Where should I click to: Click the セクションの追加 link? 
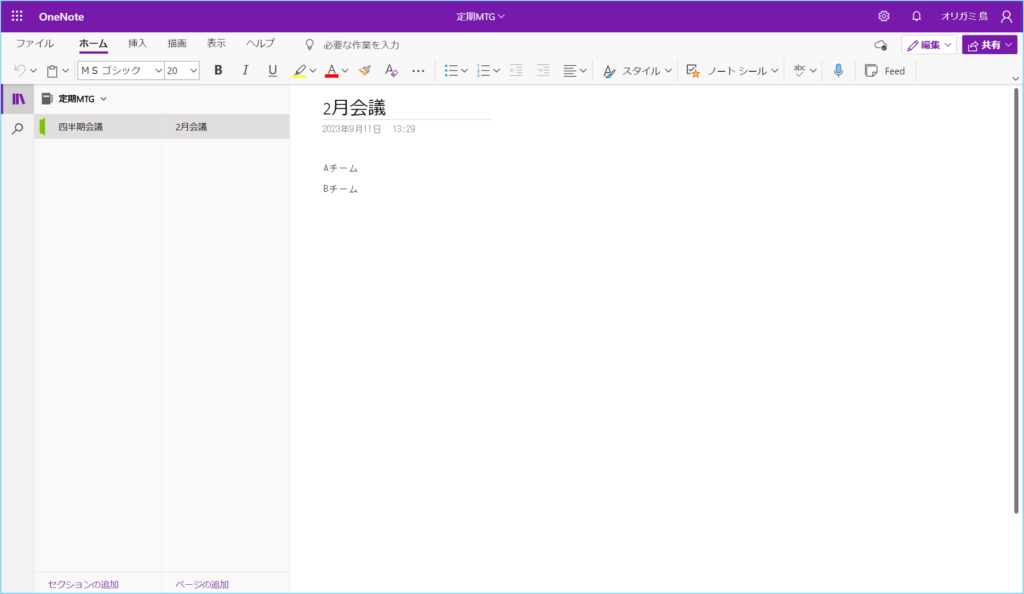coord(83,584)
